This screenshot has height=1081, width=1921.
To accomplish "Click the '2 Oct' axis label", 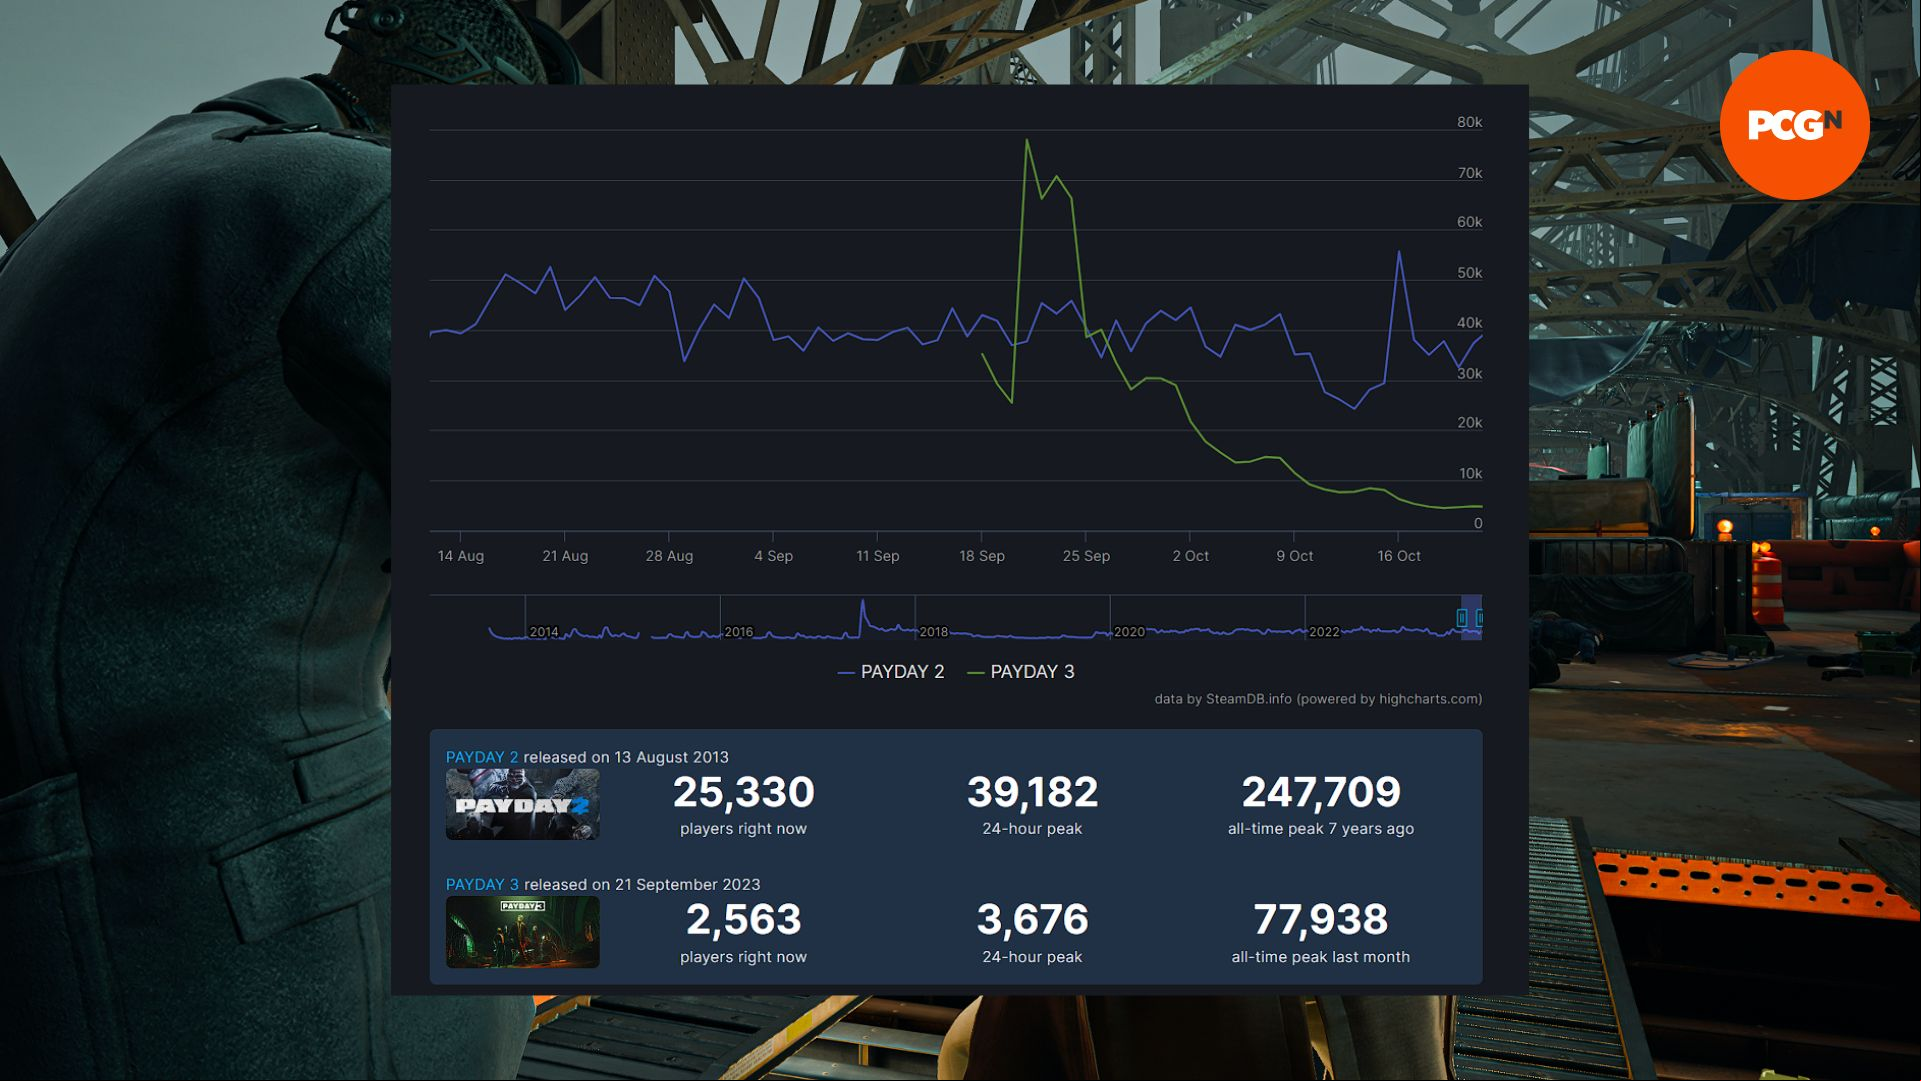I will [x=1190, y=556].
